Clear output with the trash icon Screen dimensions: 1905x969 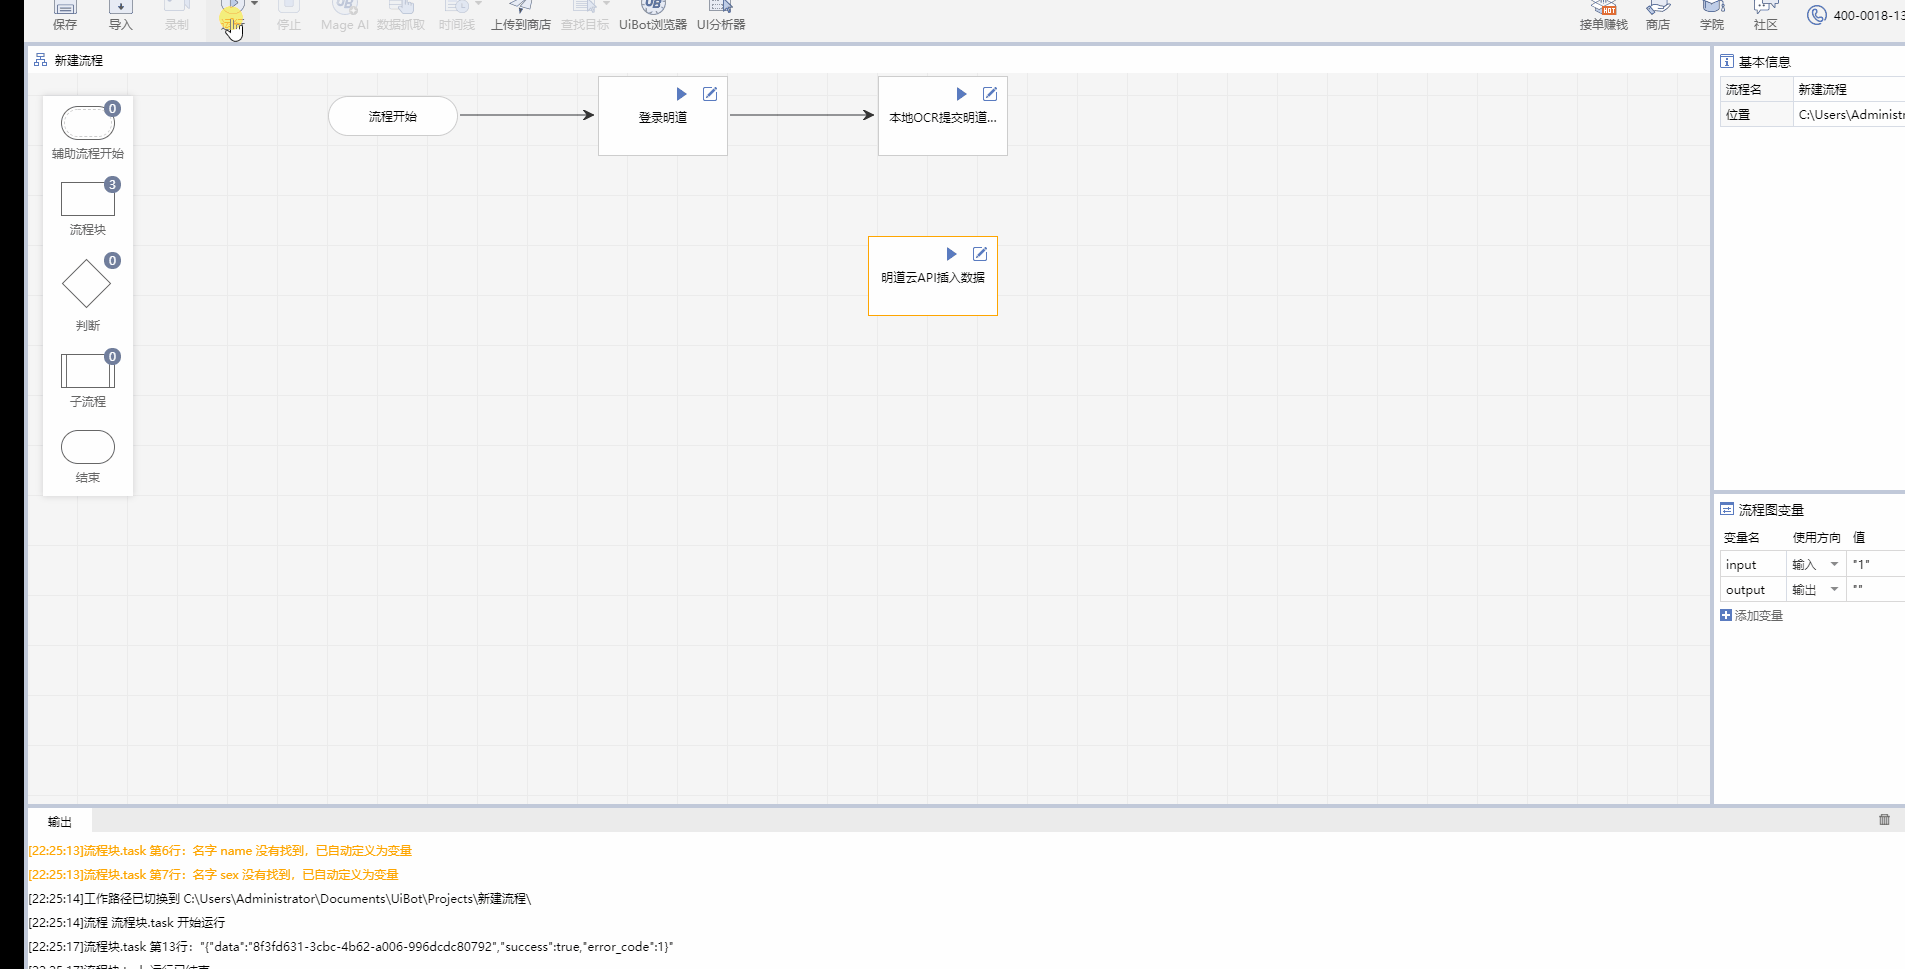tap(1884, 820)
